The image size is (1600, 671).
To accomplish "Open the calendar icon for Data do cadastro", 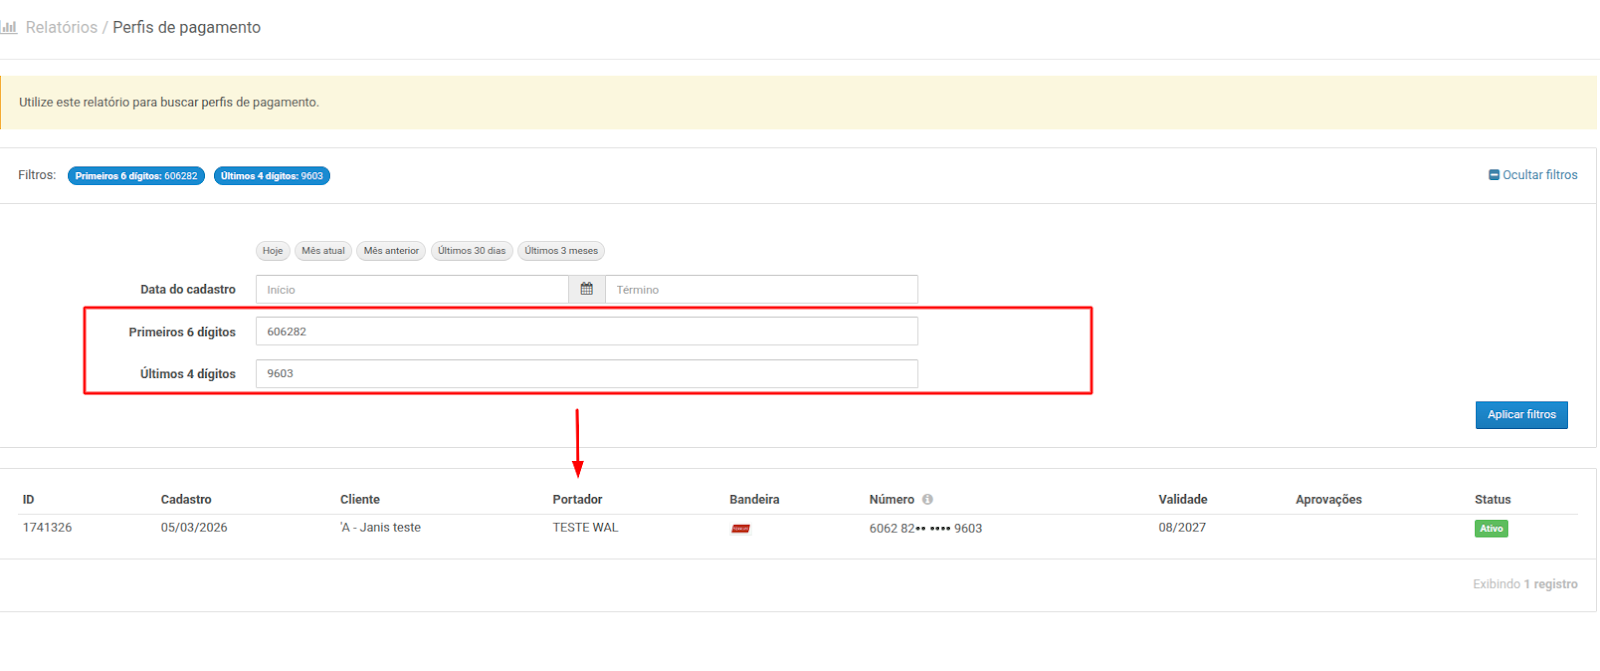I will (587, 289).
